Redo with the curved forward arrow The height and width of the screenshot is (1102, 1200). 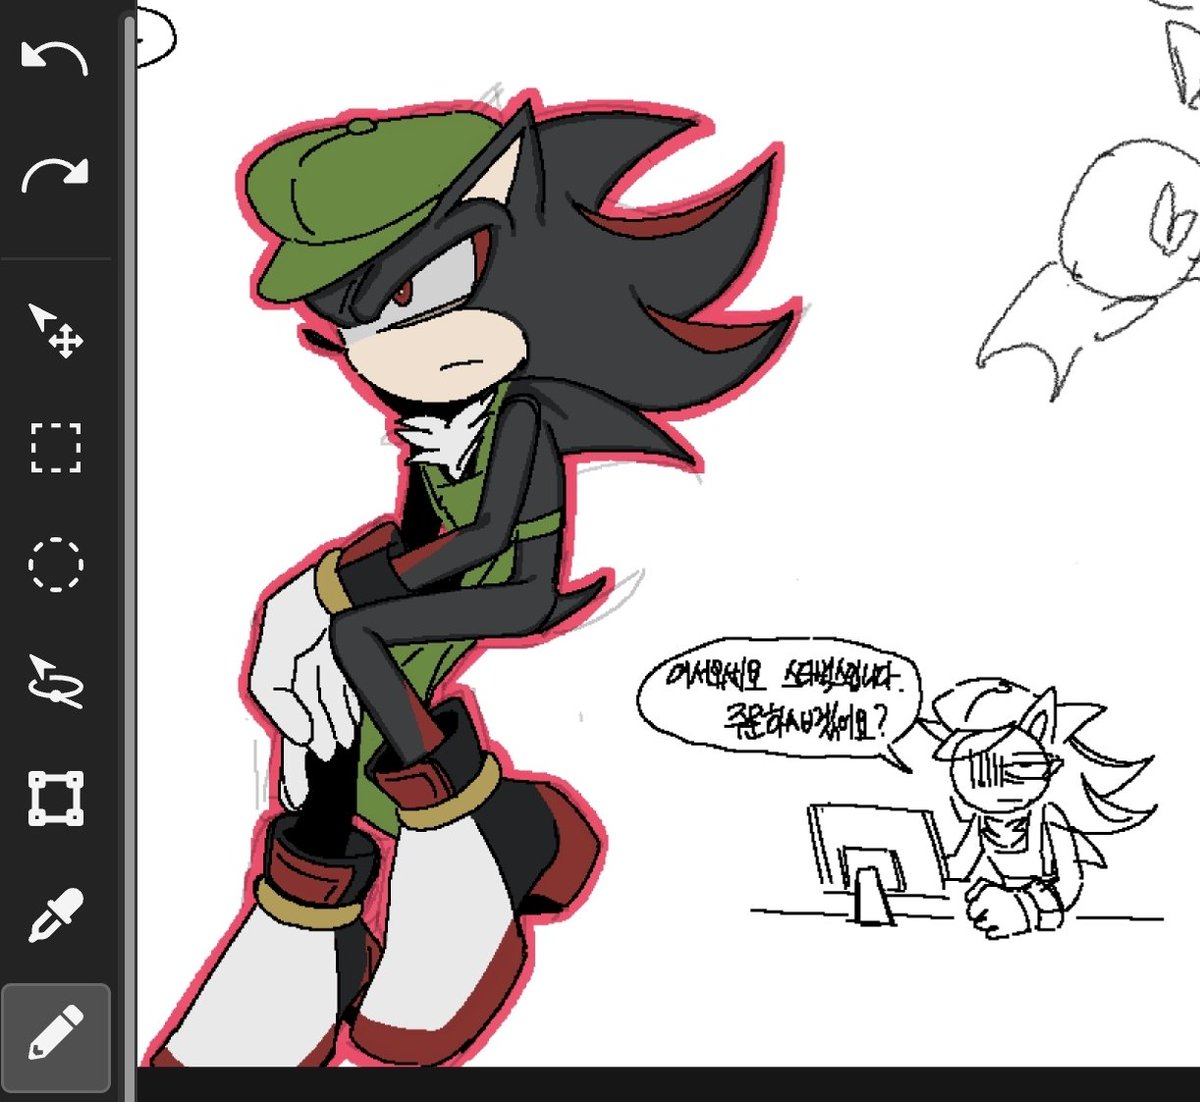pos(55,175)
